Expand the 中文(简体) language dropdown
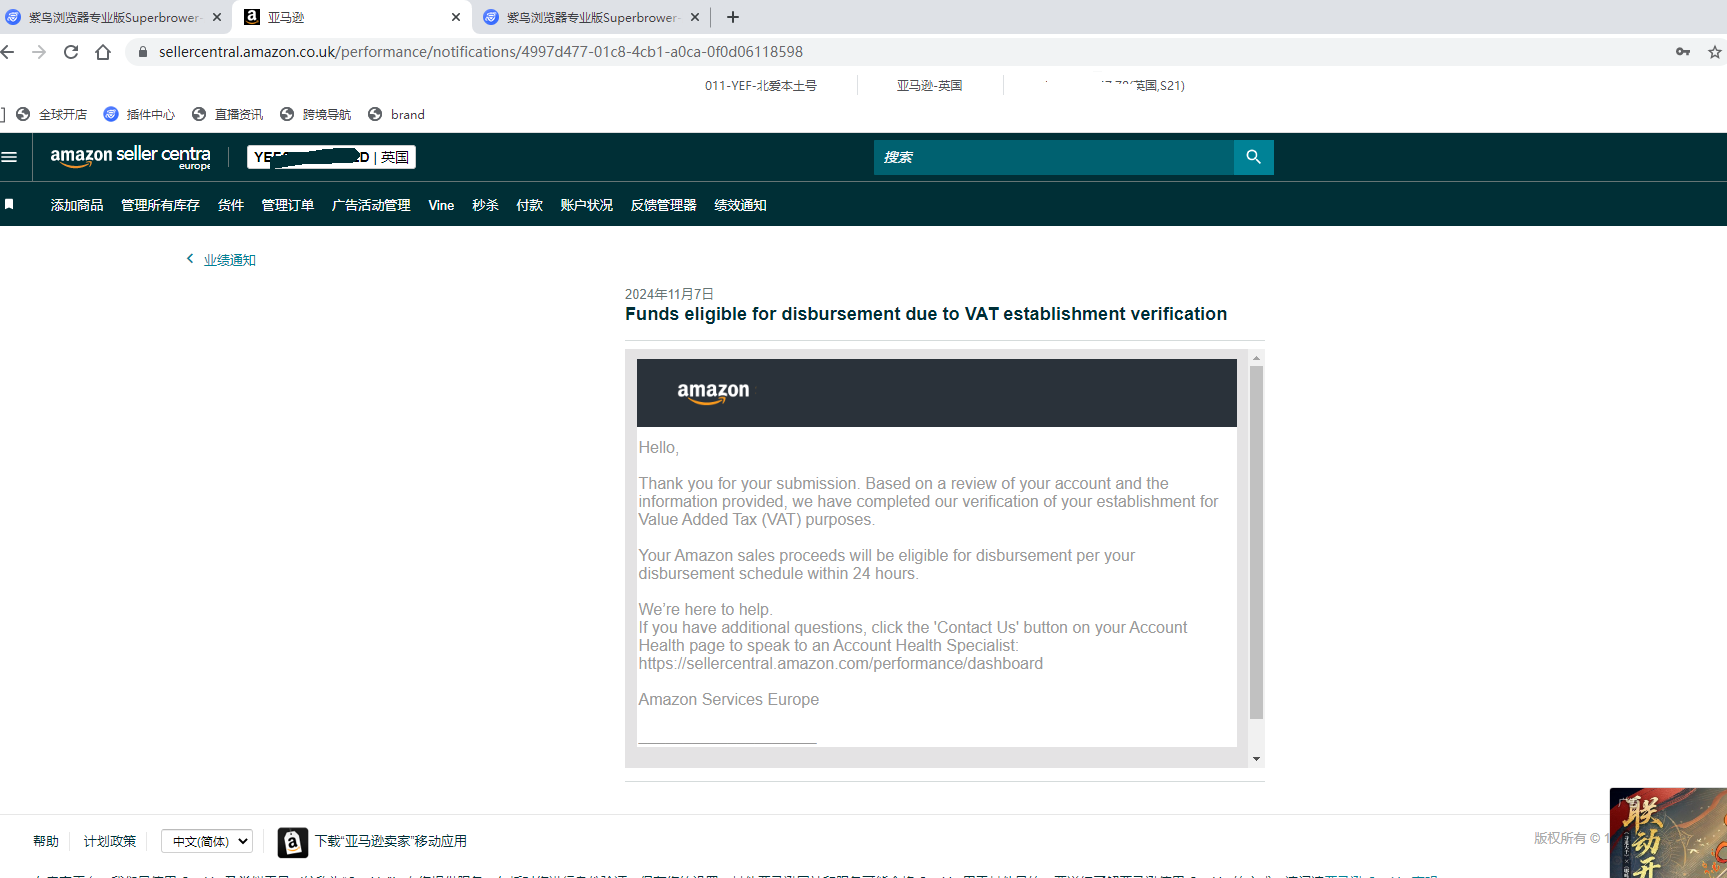 pyautogui.click(x=207, y=841)
